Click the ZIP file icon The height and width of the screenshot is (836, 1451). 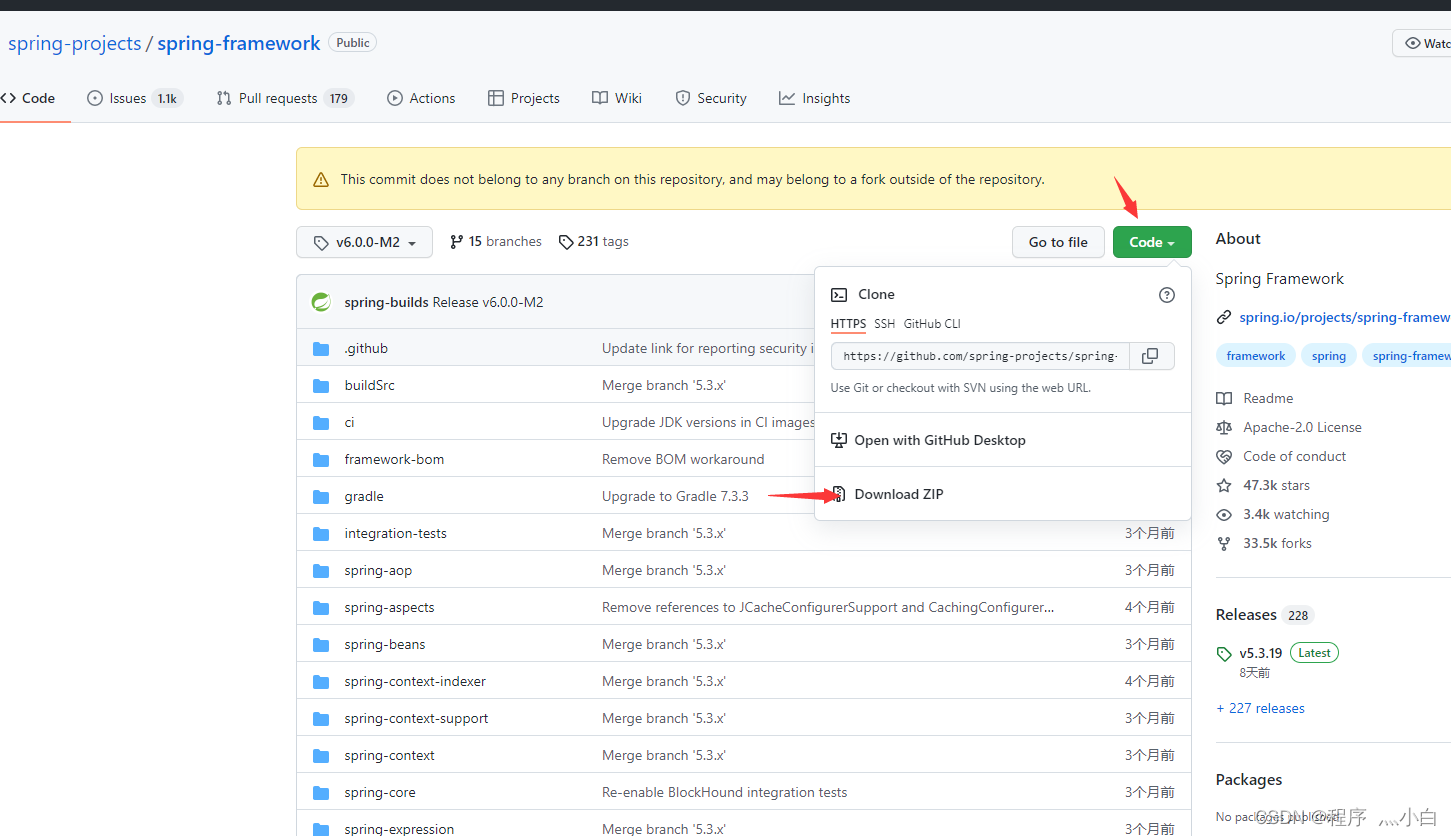point(839,494)
